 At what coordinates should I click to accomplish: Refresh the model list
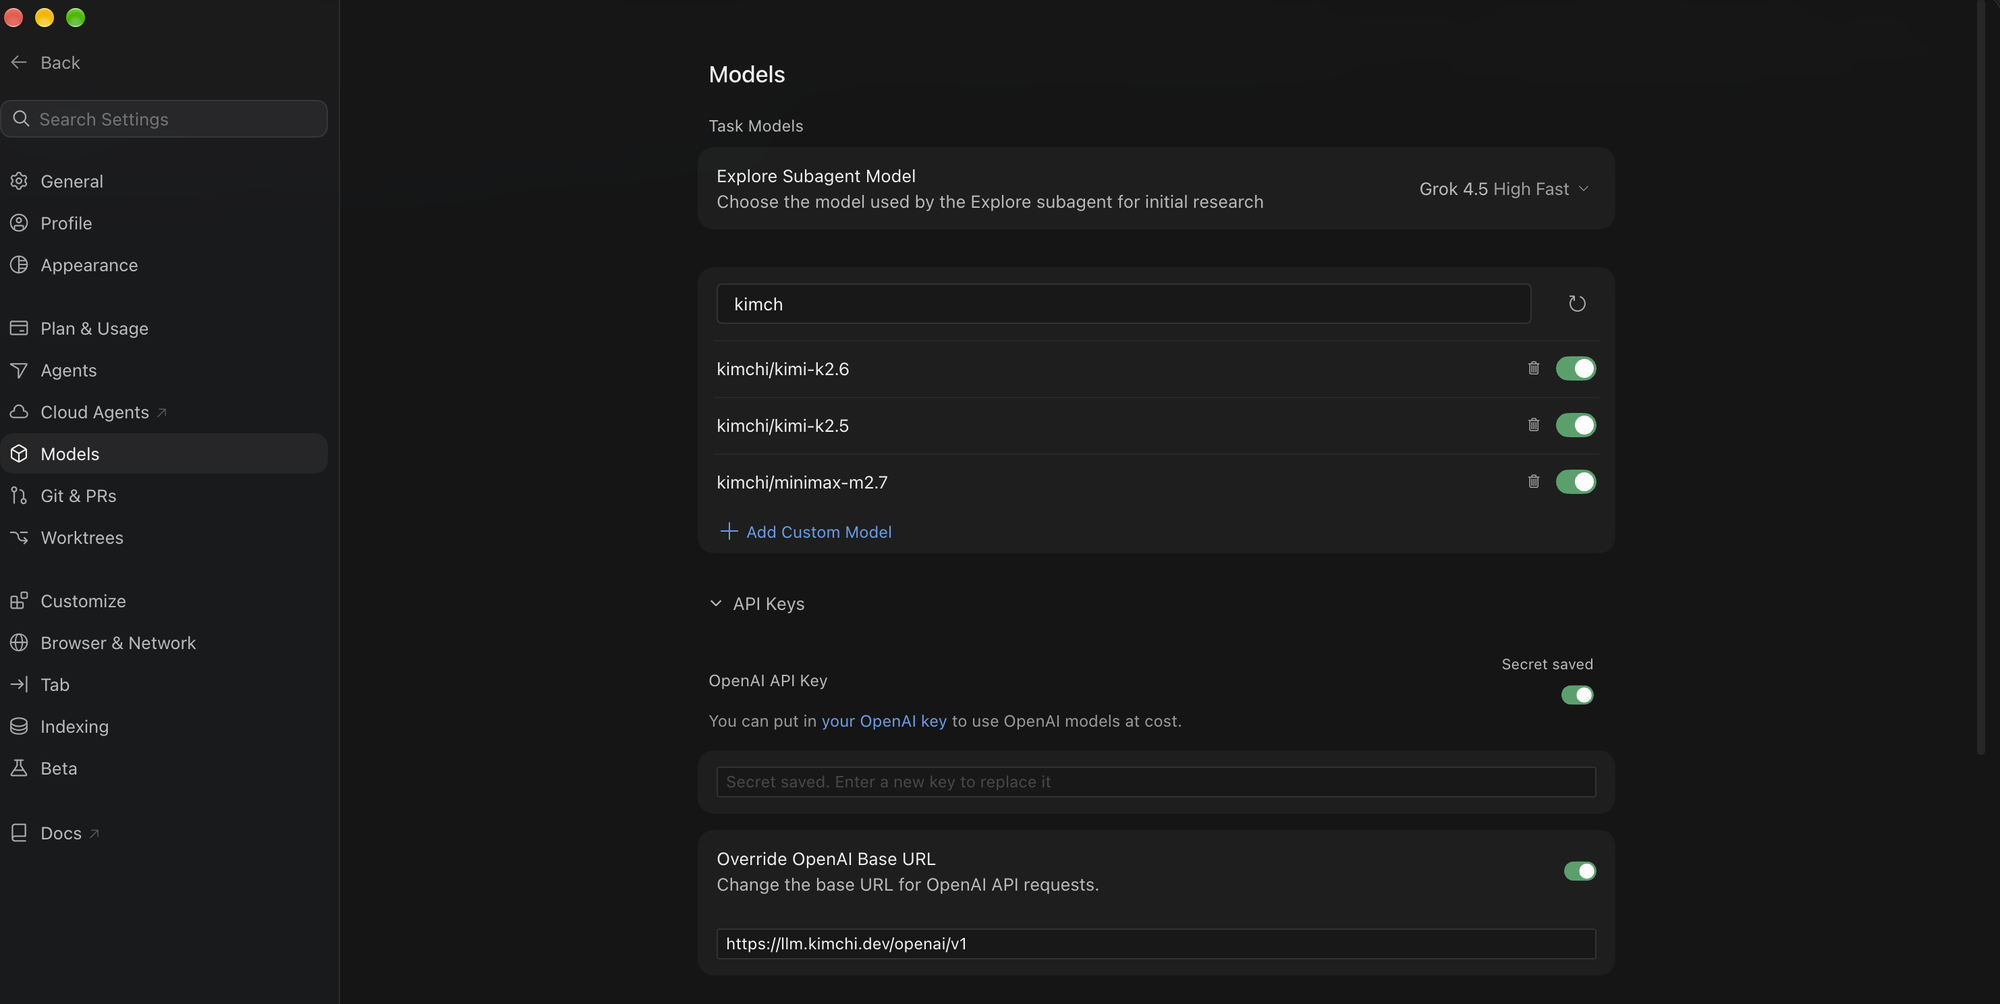(1577, 304)
